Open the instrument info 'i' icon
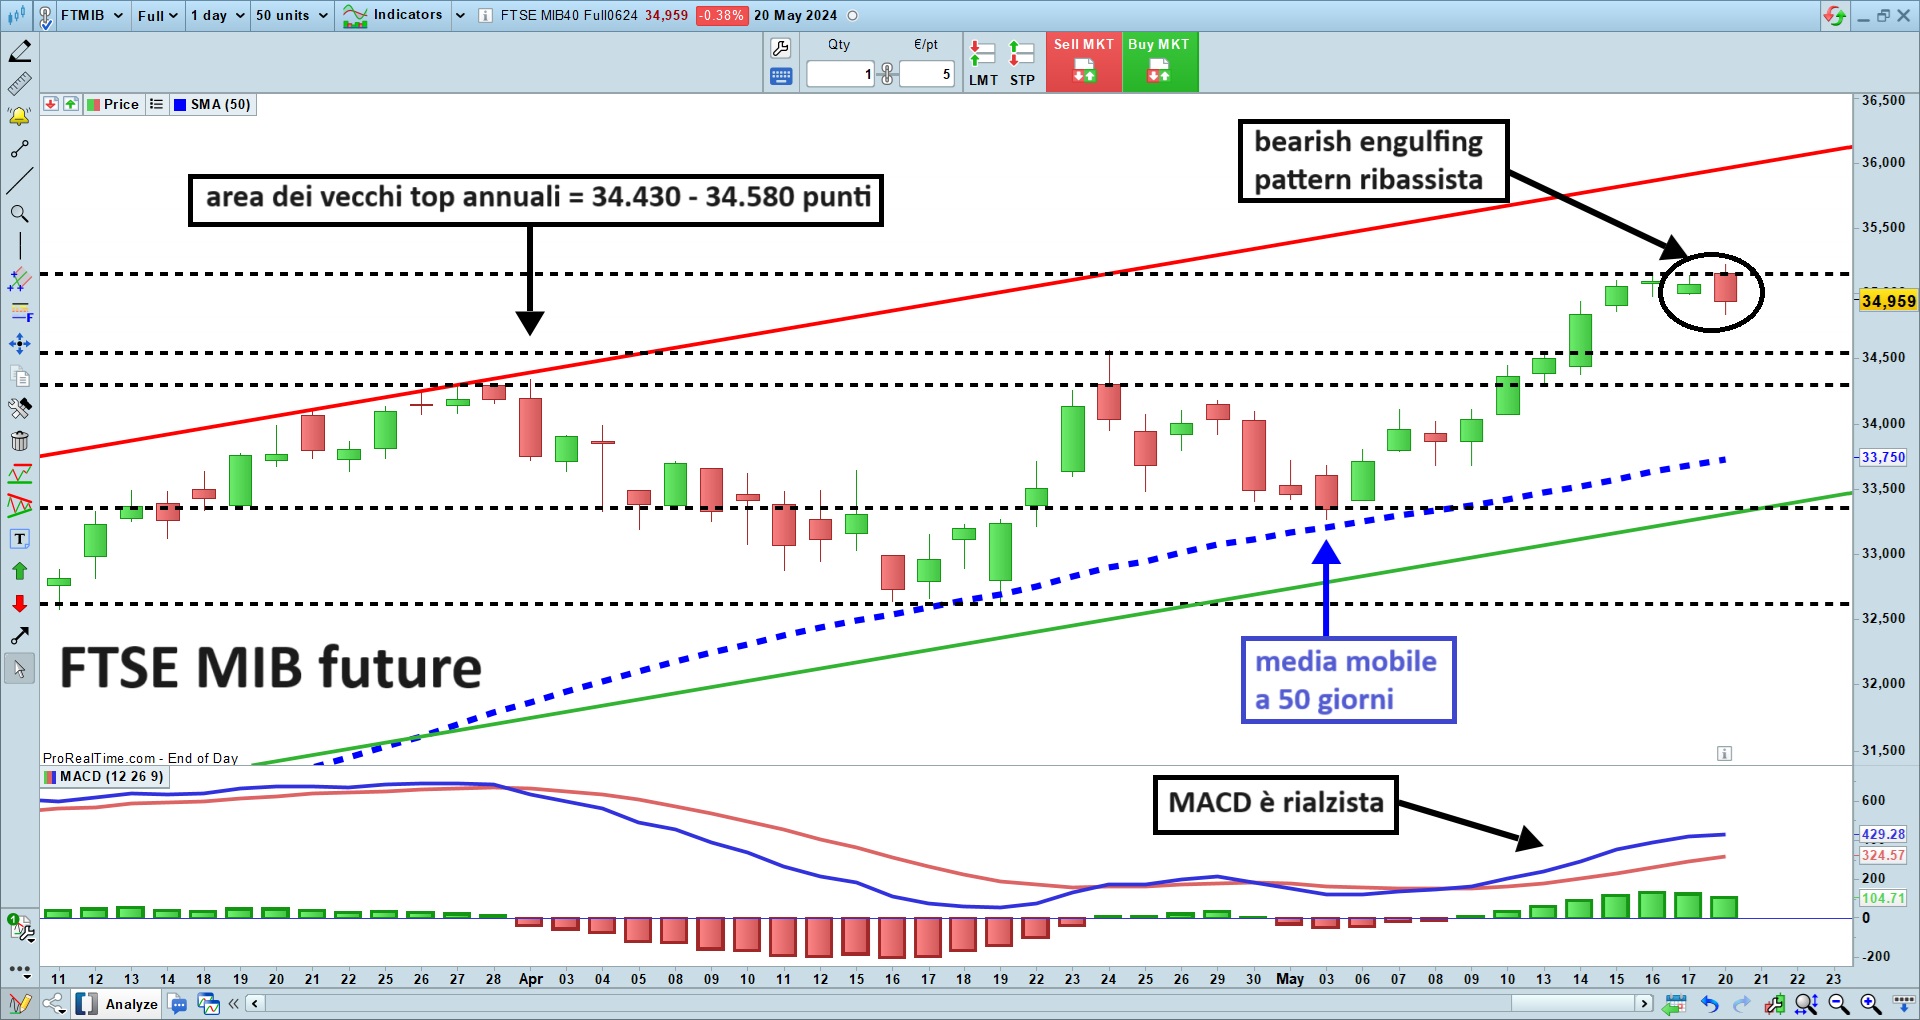1920x1020 pixels. (485, 16)
